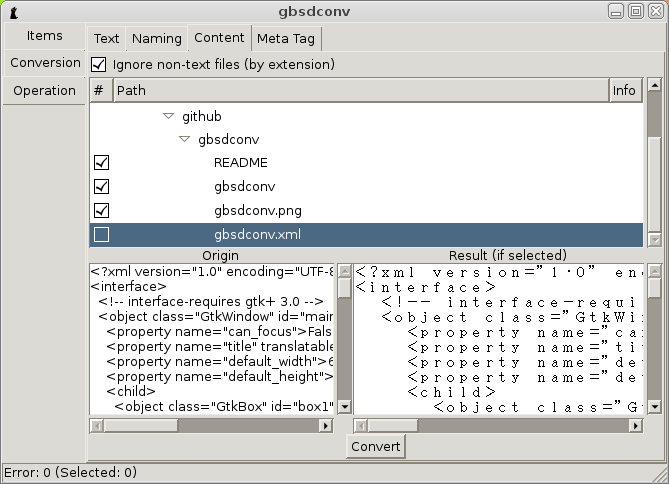The image size is (669, 484).
Task: Switch to the Naming tab
Action: (157, 39)
